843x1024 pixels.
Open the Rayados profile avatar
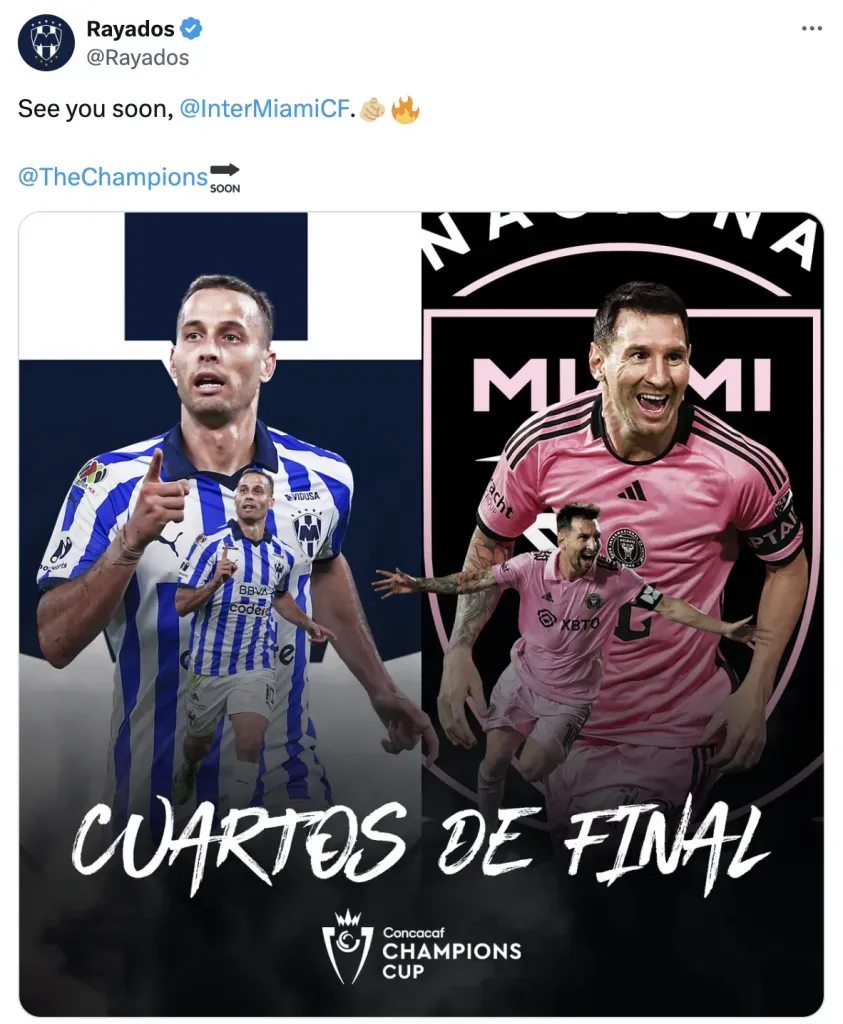click(46, 42)
